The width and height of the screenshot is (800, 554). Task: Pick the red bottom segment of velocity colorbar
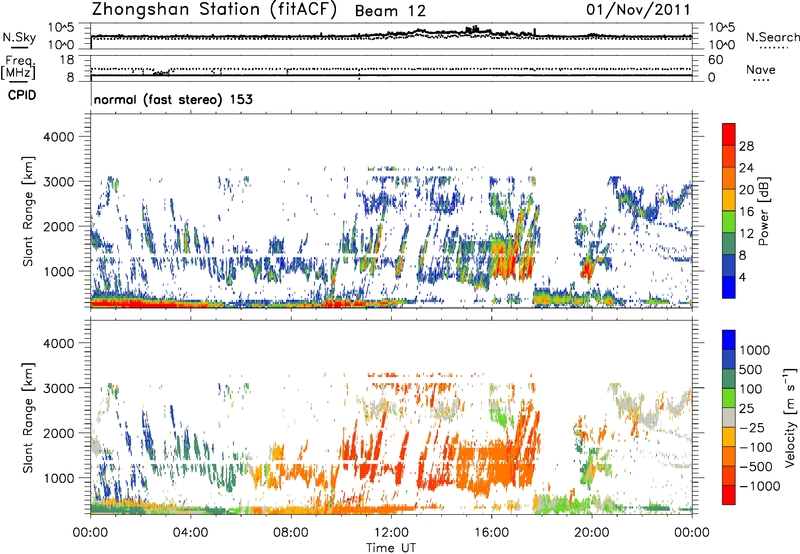pos(729,495)
